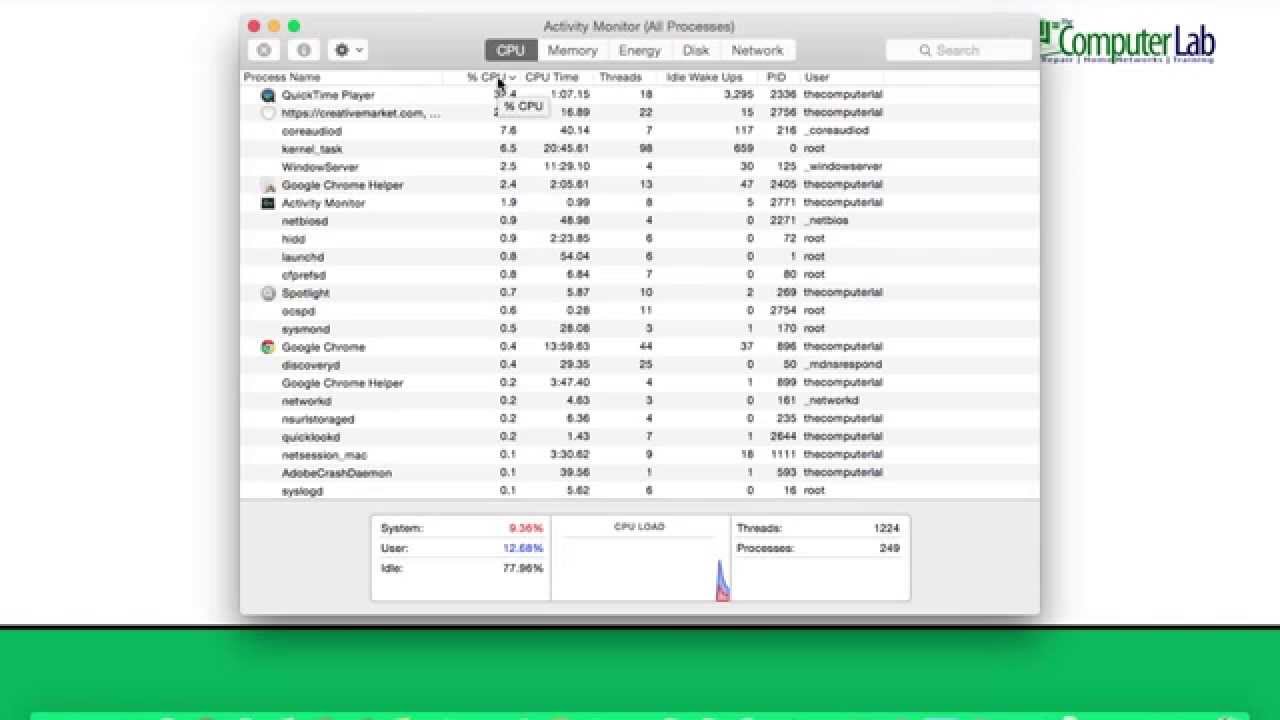Switch to the Memory tab

(572, 50)
